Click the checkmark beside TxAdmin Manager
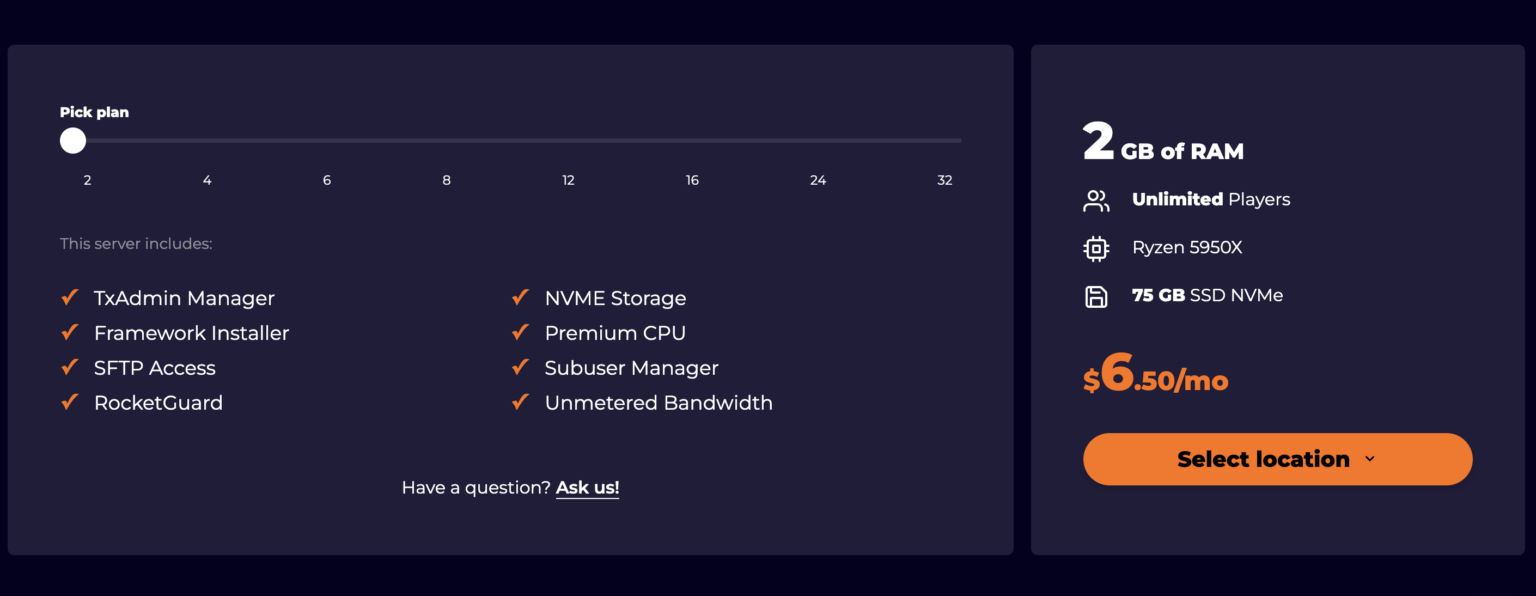1536x596 pixels. click(69, 297)
